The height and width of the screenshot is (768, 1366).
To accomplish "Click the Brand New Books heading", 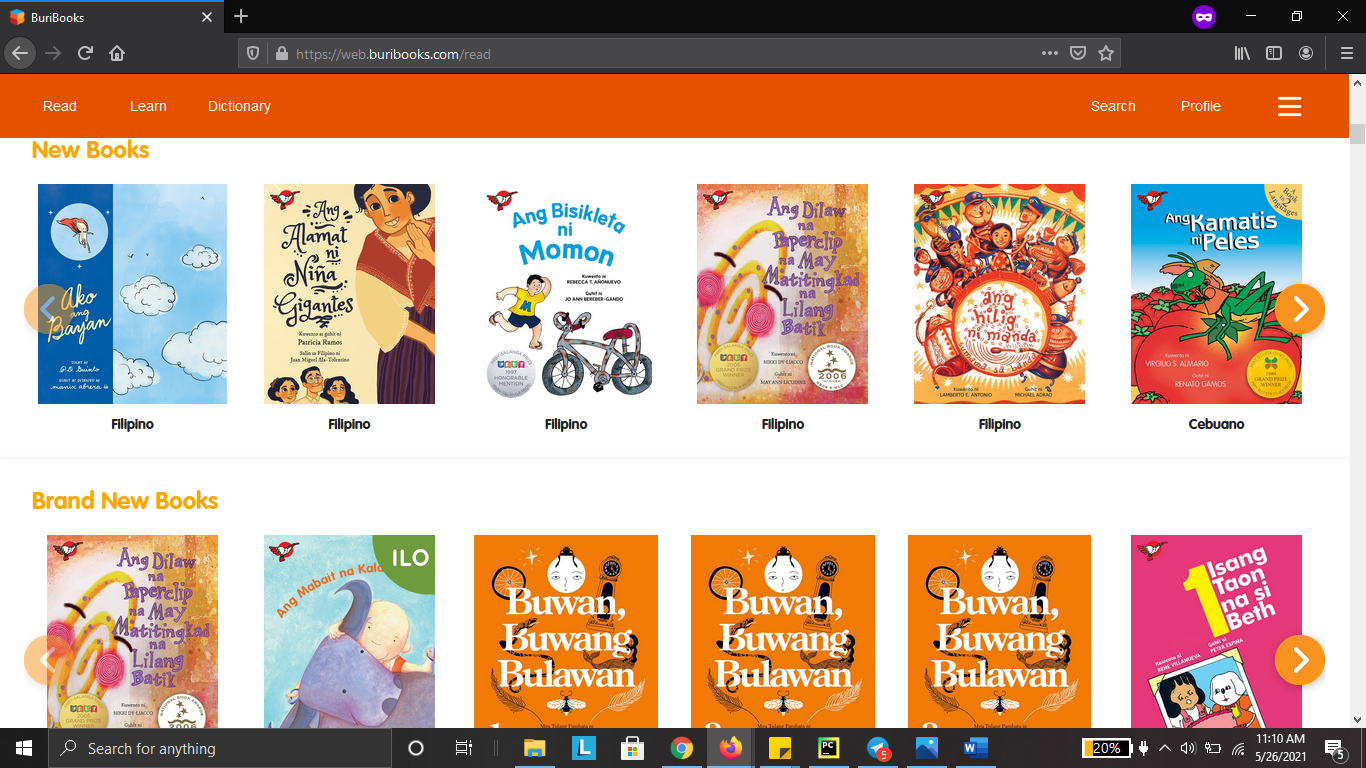I will [125, 501].
